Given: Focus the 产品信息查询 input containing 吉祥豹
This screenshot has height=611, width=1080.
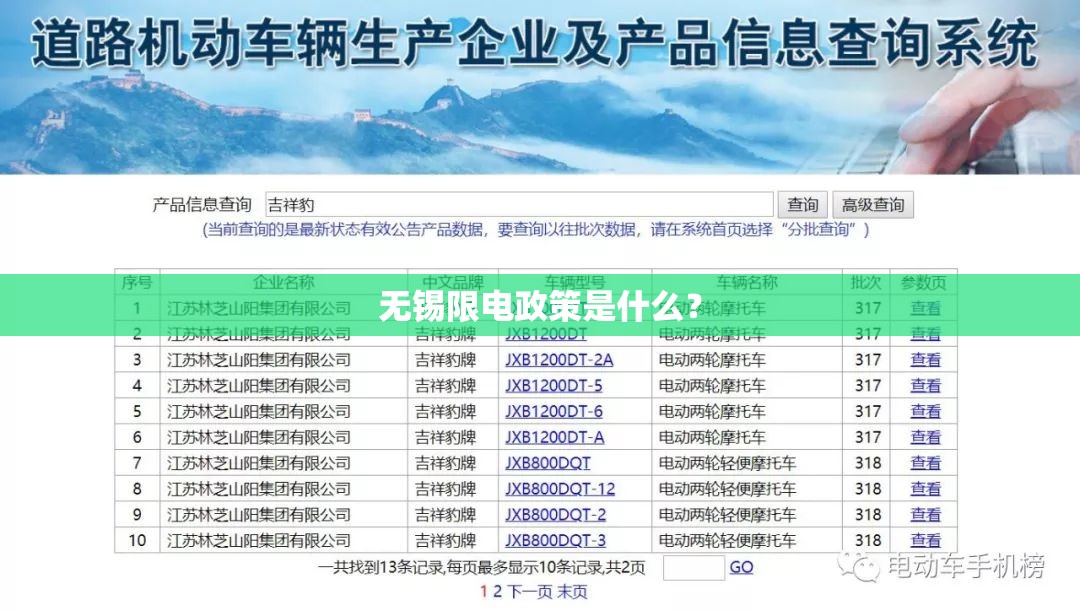Looking at the screenshot, I should [x=519, y=205].
